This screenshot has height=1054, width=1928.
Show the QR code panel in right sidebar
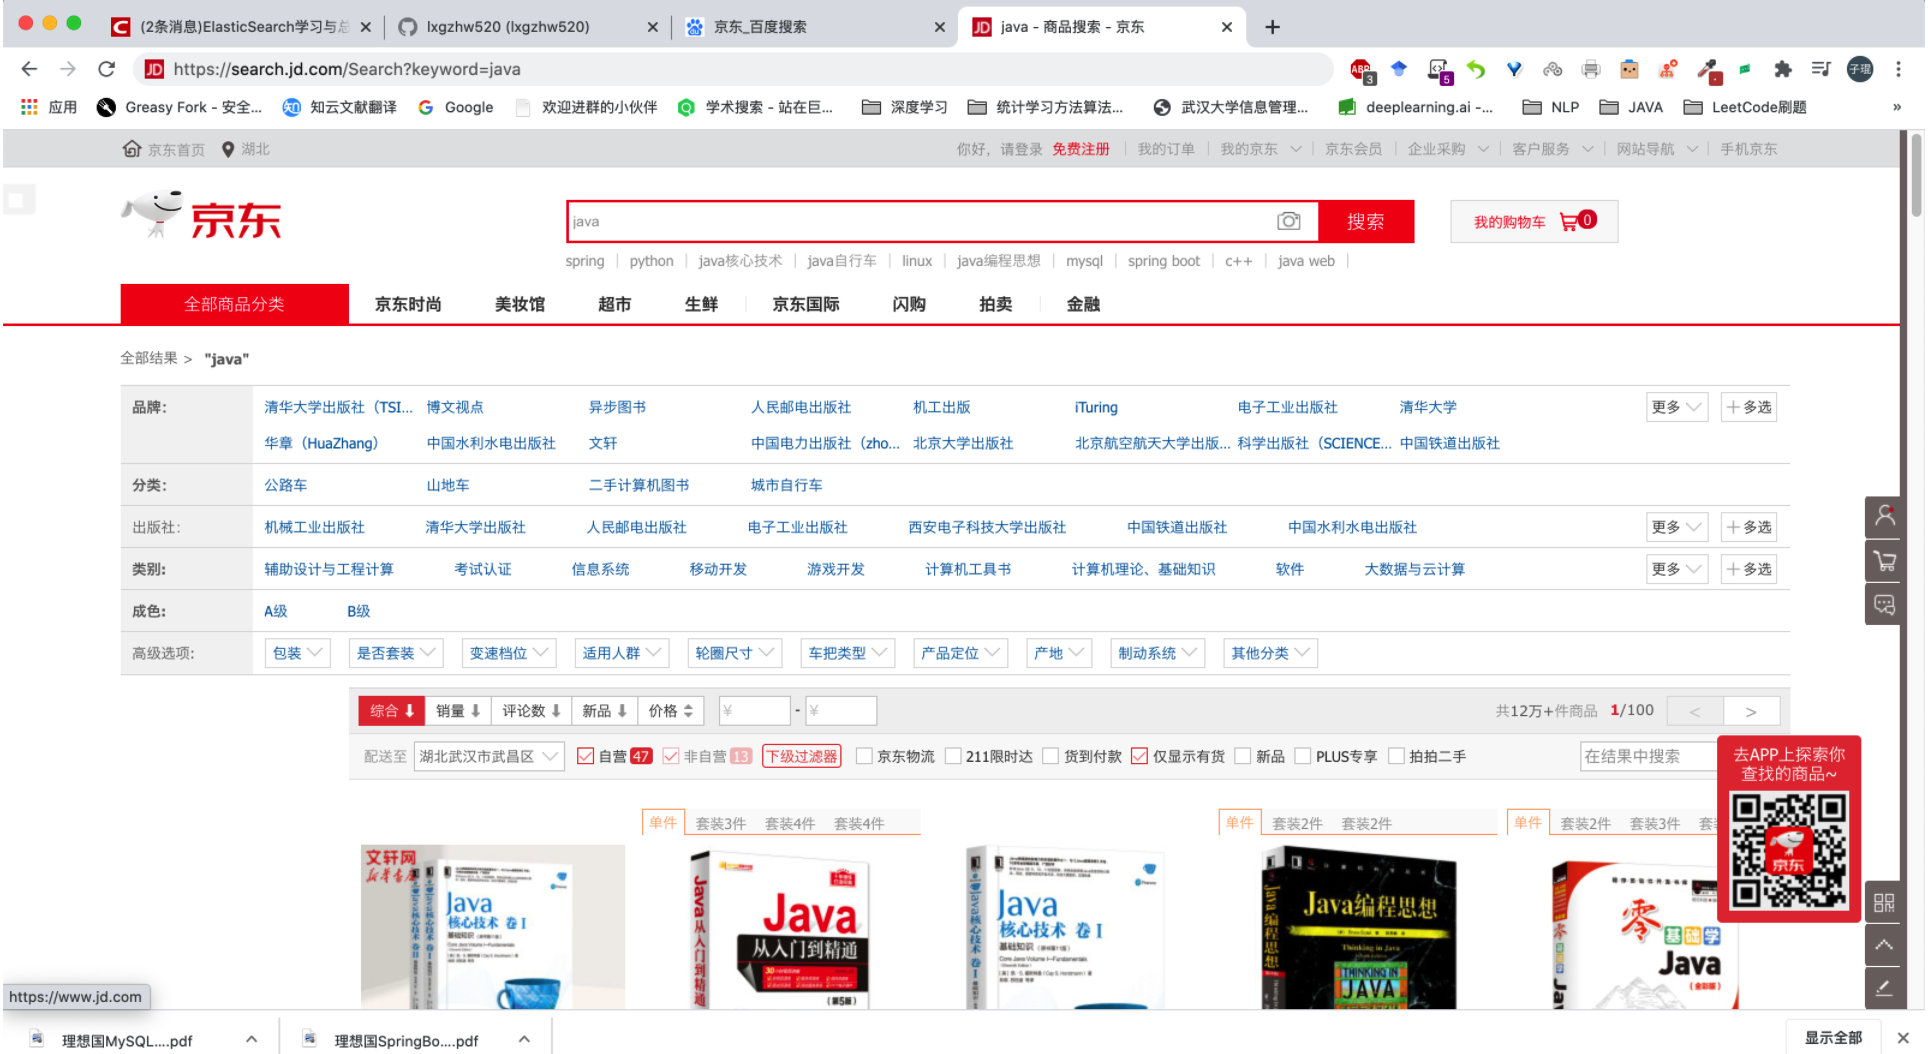point(1884,902)
